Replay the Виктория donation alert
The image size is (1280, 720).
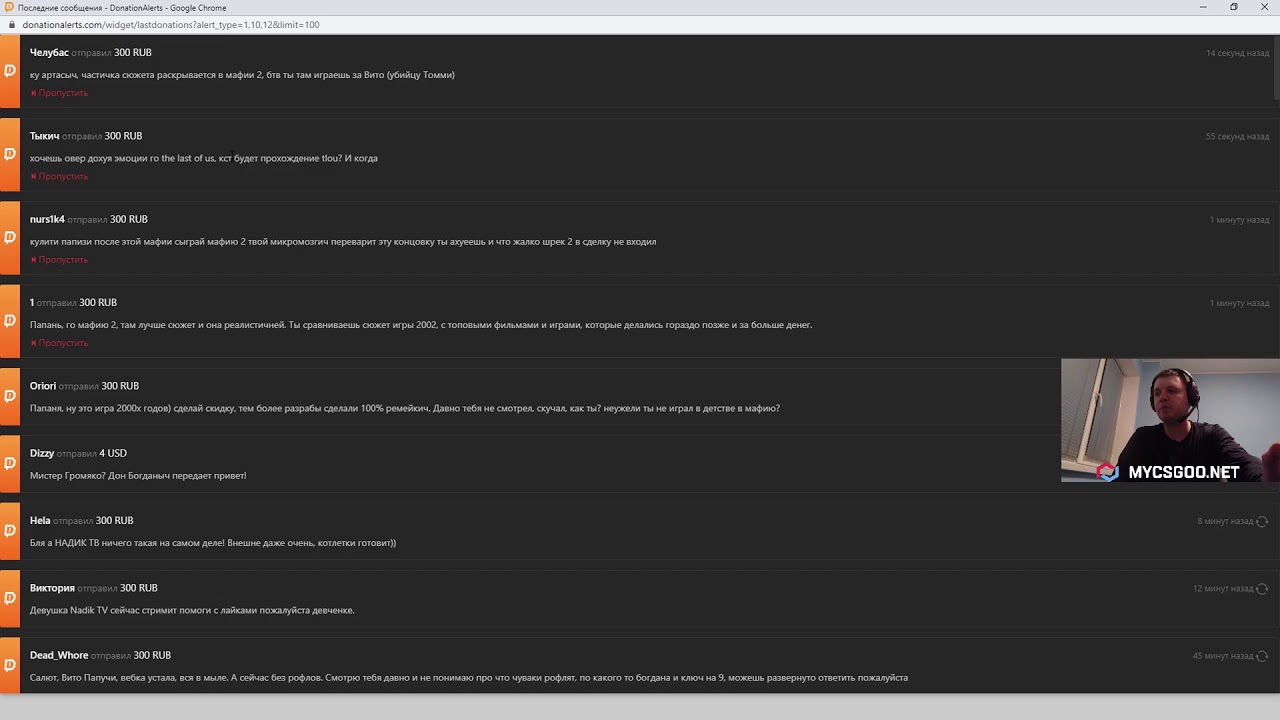click(x=1262, y=589)
